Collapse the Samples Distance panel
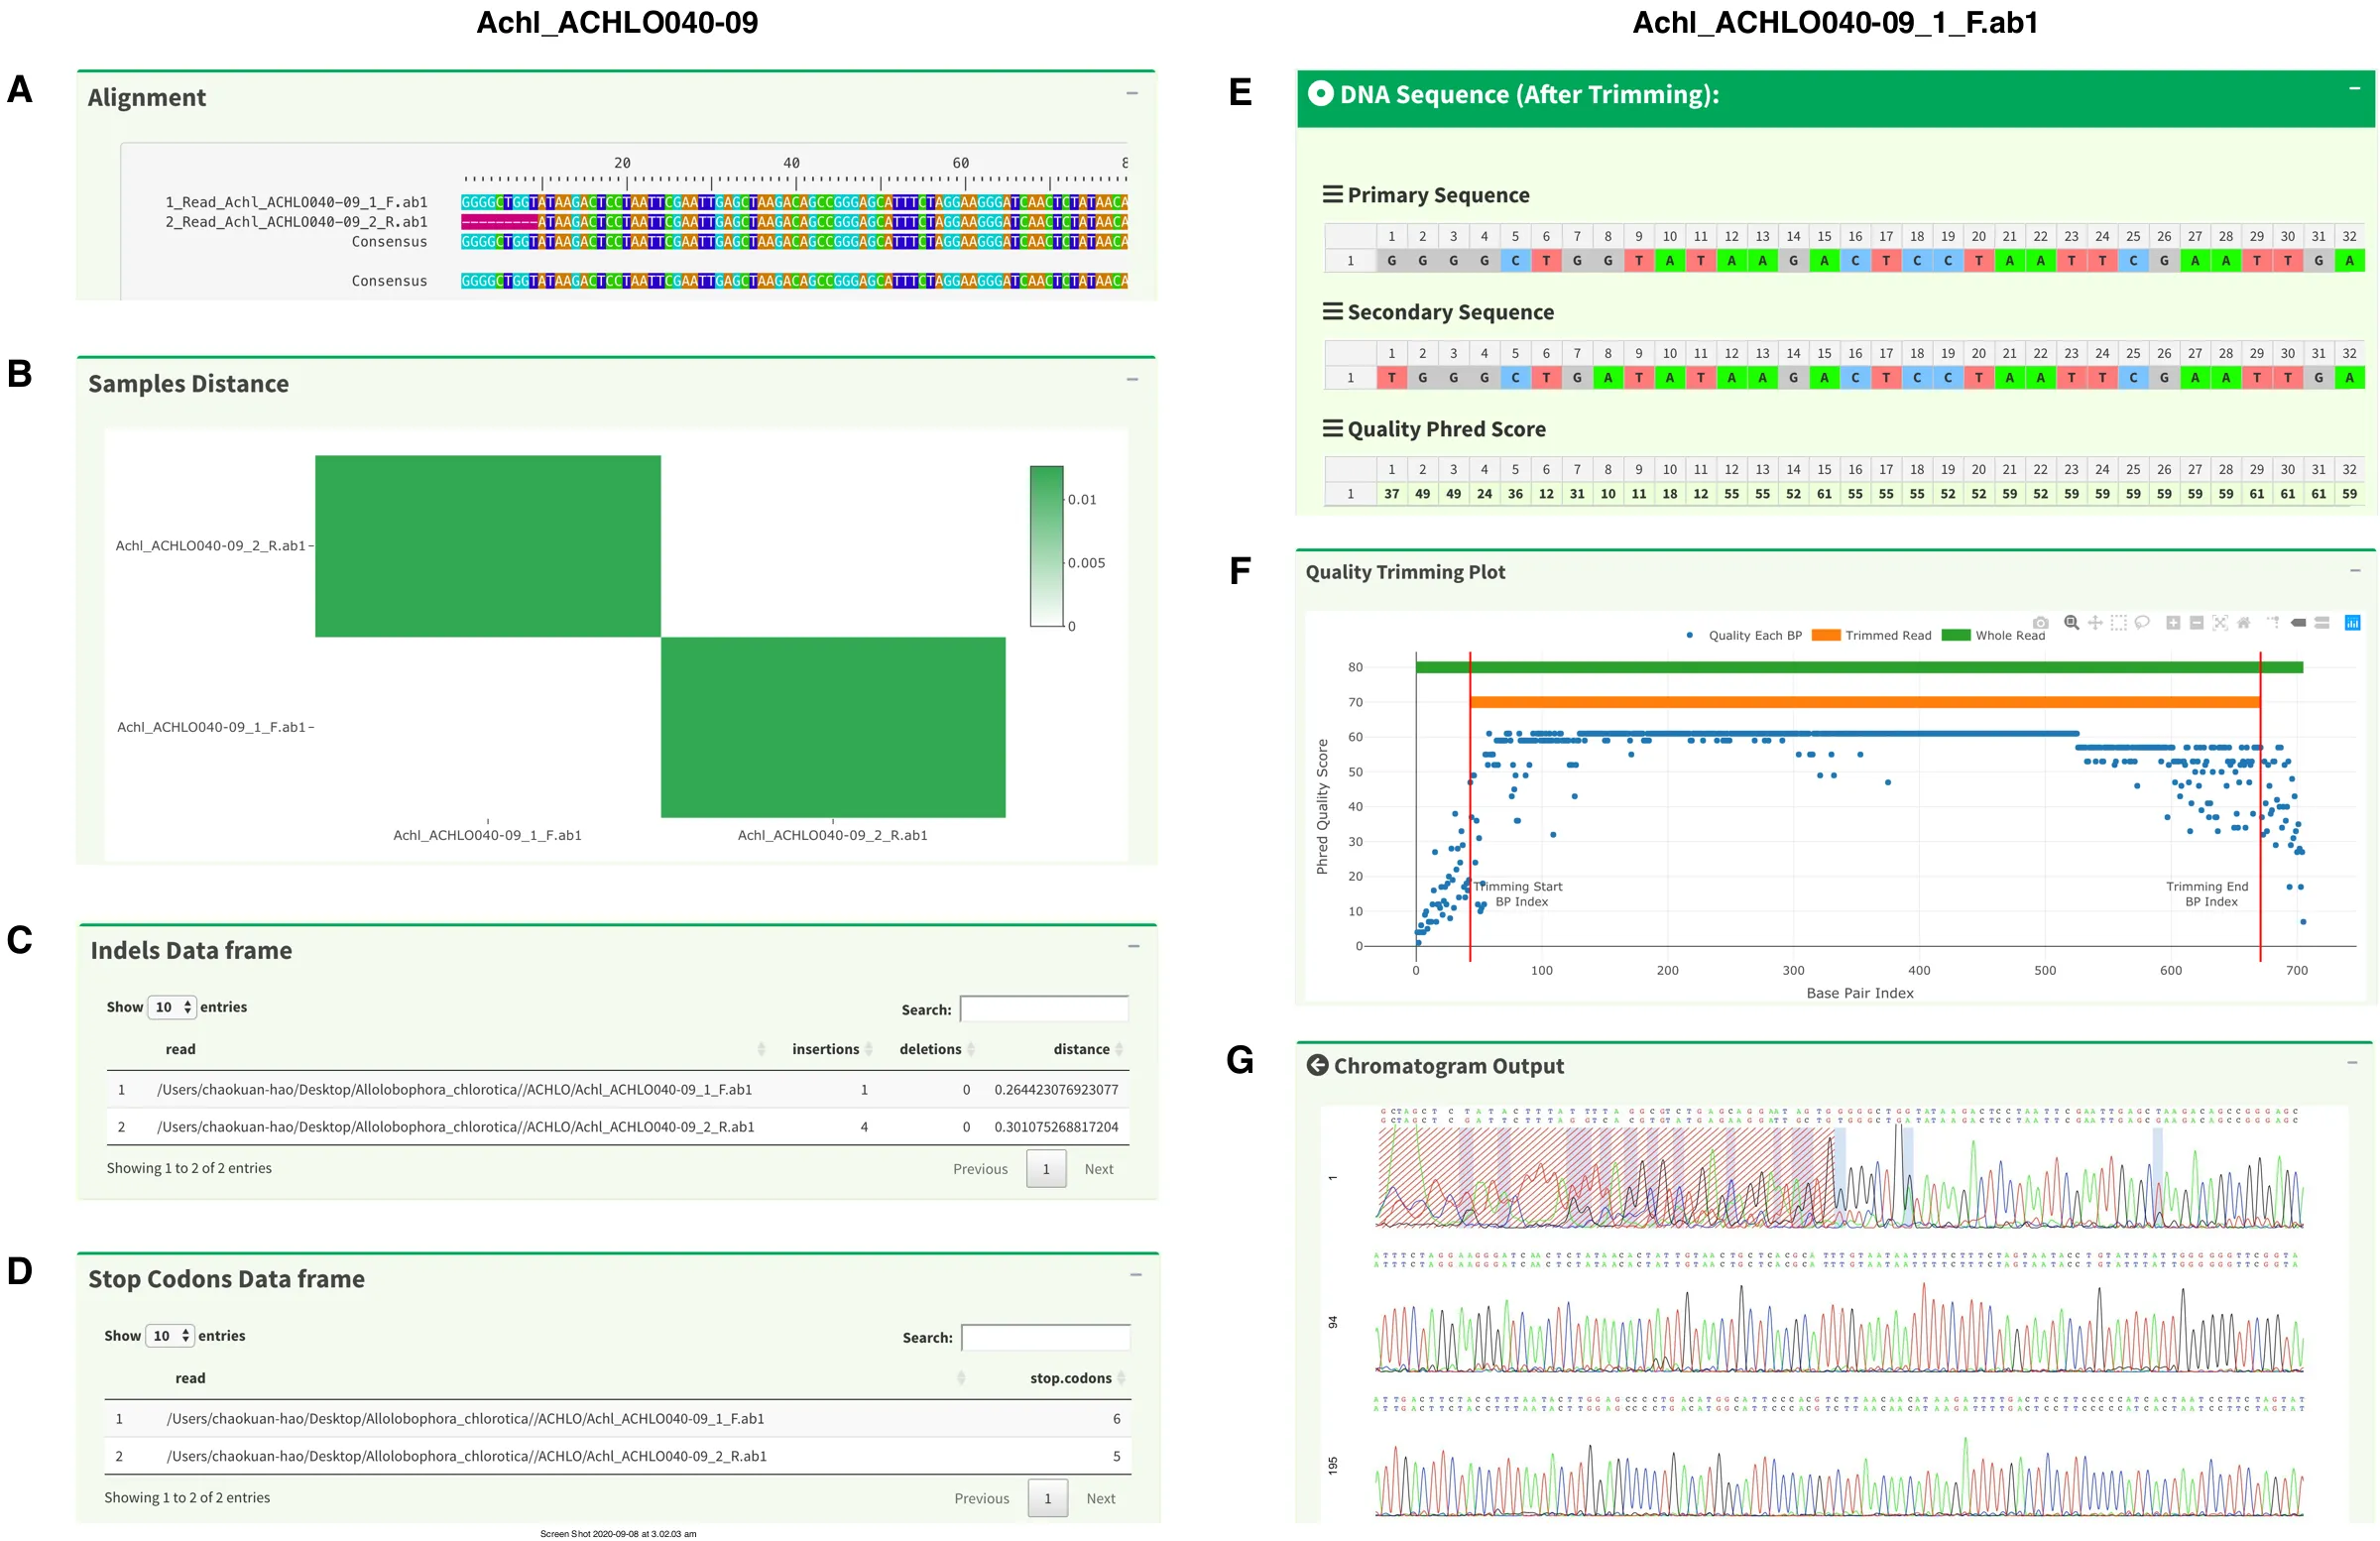 pos(1132,379)
